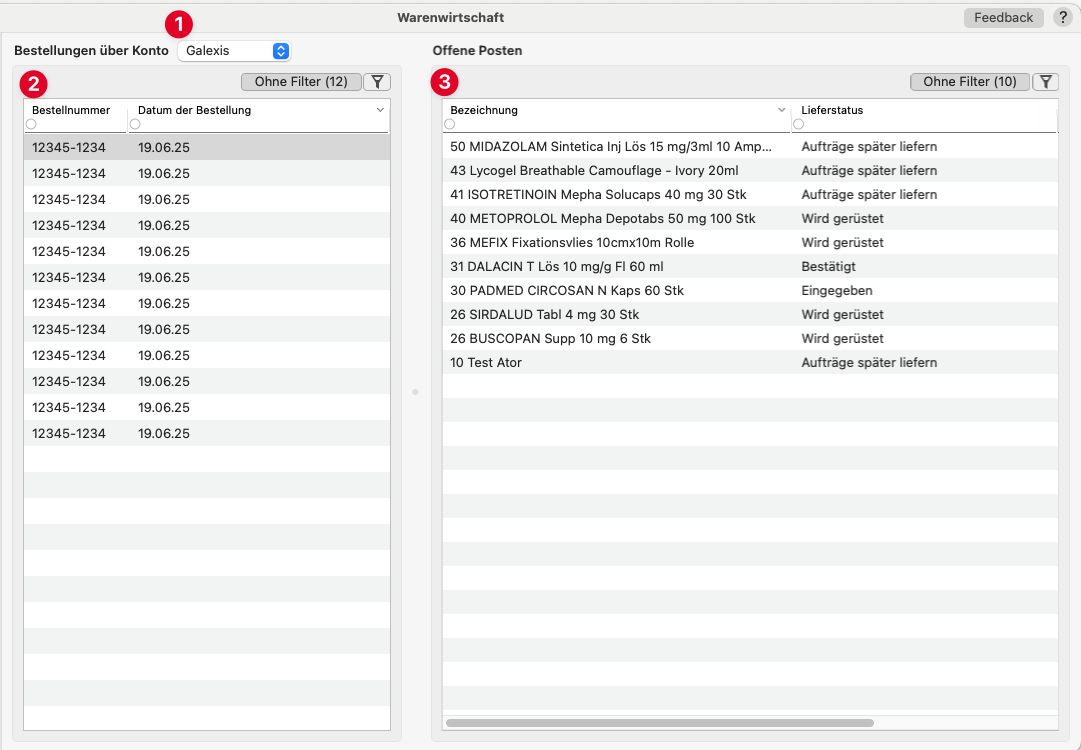
Task: Click search circle under Bezeichnung header
Action: (x=449, y=124)
